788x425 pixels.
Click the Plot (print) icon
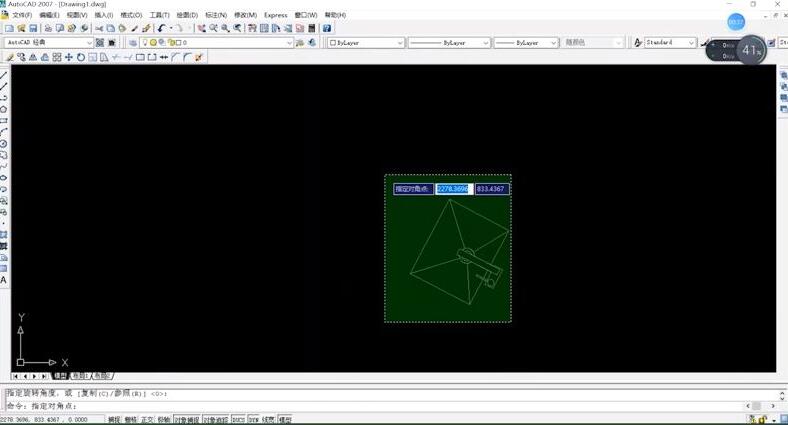point(48,29)
